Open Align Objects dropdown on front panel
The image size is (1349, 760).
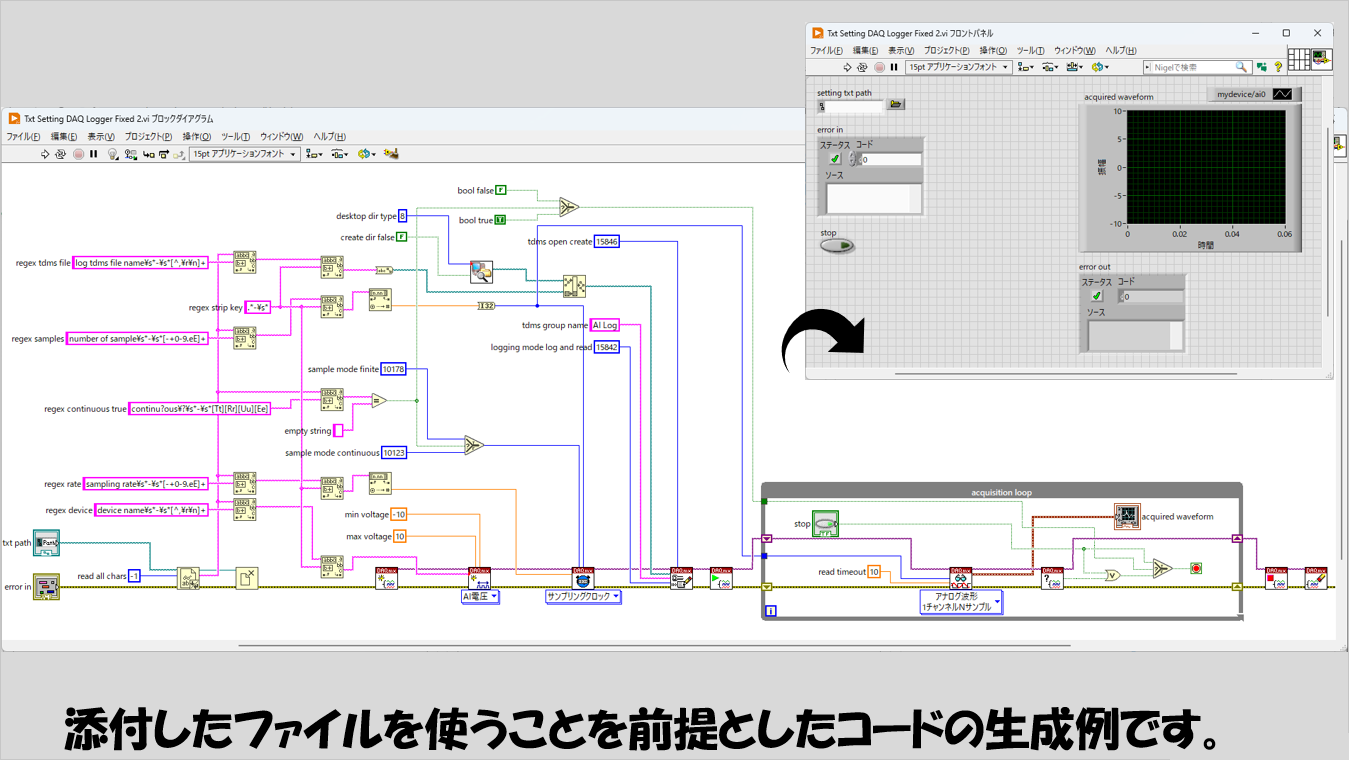pyautogui.click(x=1026, y=67)
